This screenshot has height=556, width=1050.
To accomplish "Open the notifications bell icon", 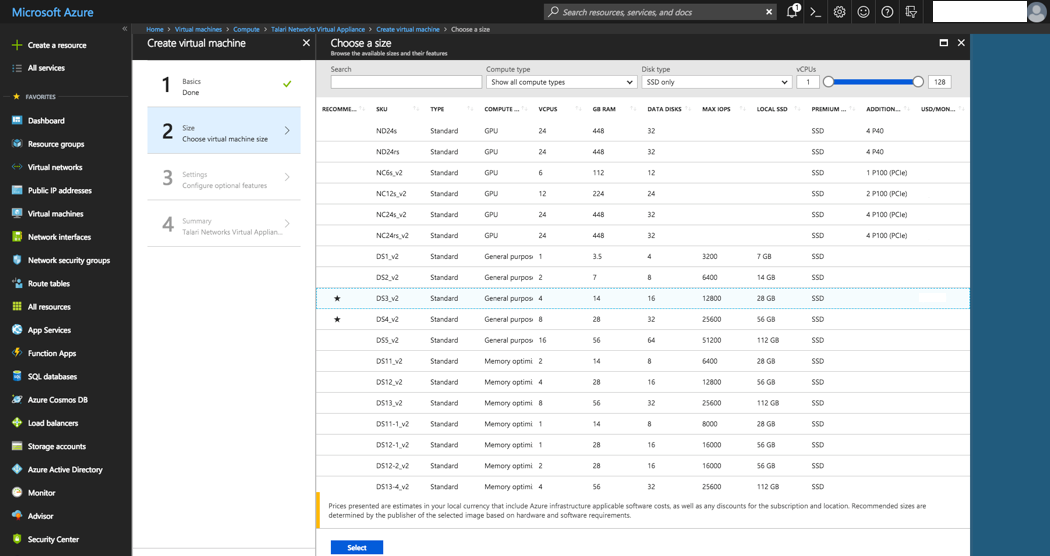I will [x=792, y=12].
